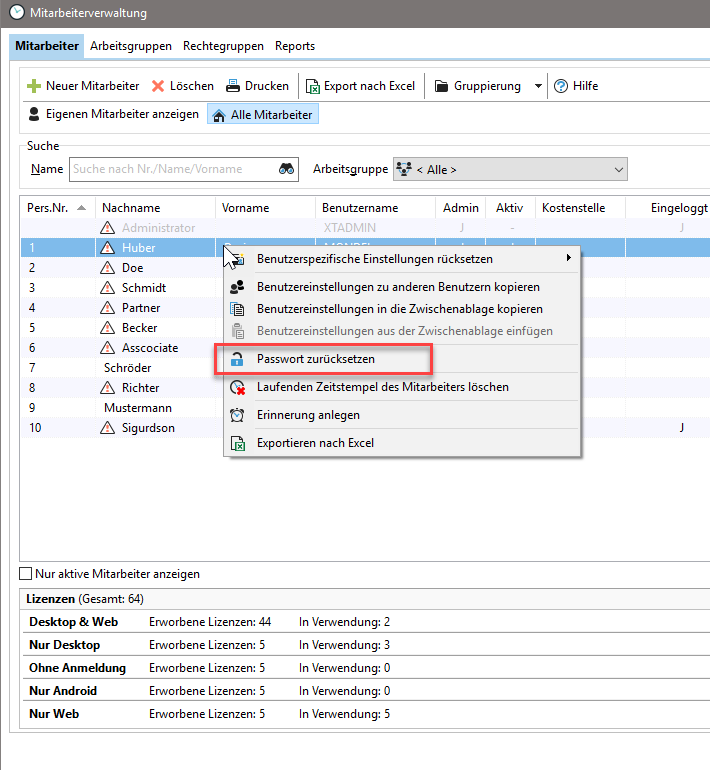Select Exportieren nach Excel menu entry
This screenshot has height=770, width=710.
315,443
